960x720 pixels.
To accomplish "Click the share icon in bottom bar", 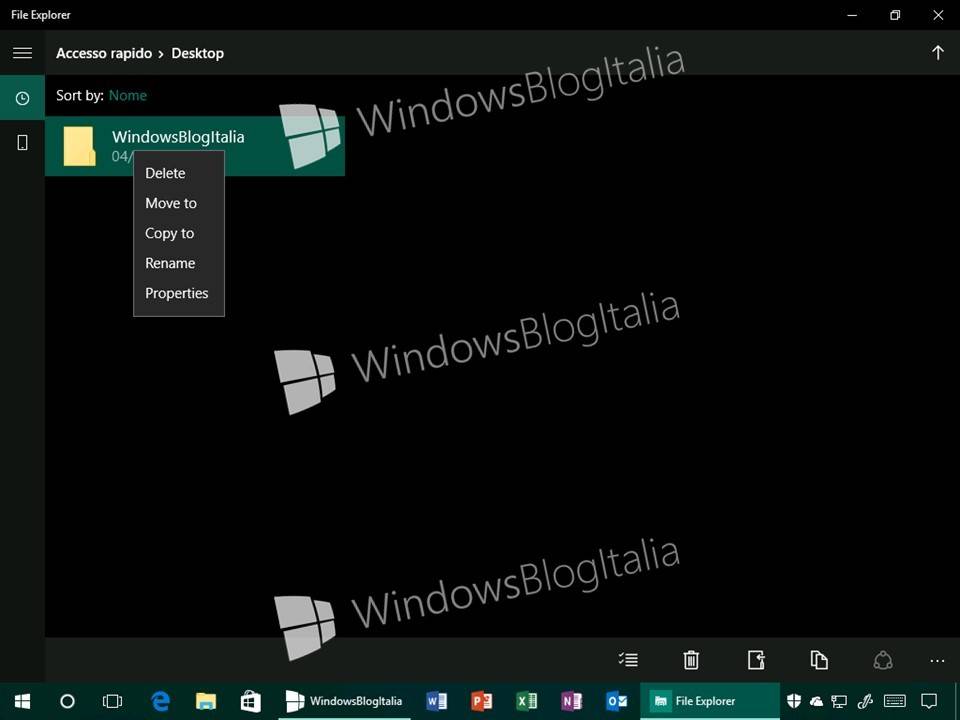I will (x=882, y=659).
